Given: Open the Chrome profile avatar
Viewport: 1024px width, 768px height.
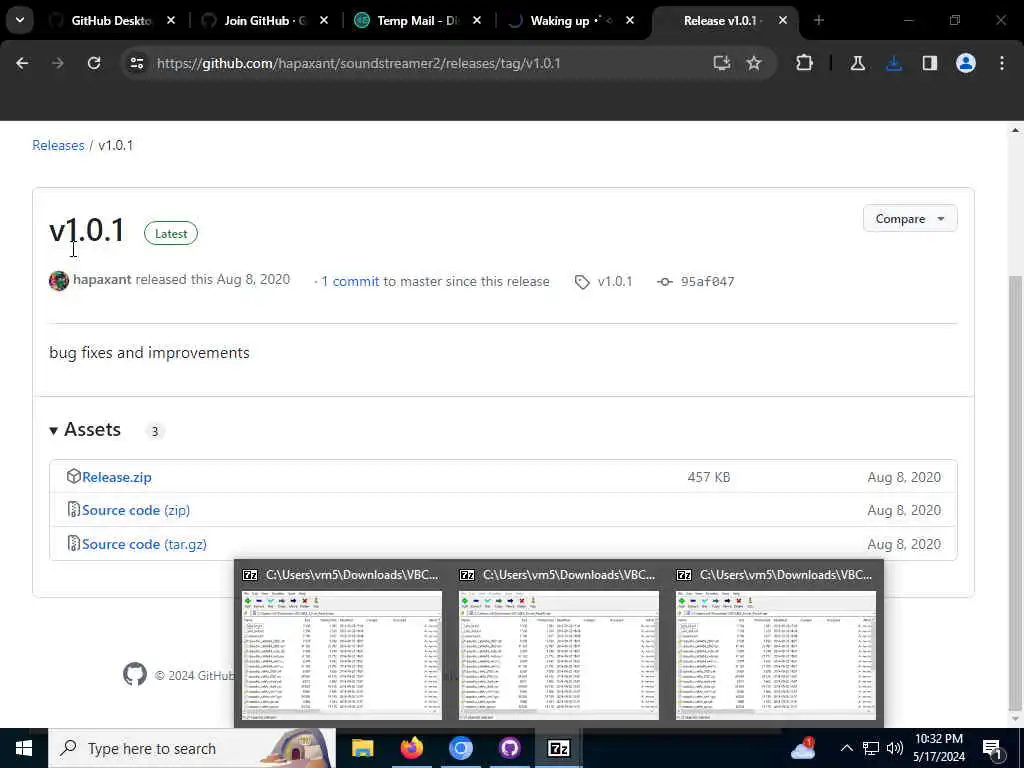Looking at the screenshot, I should [966, 63].
